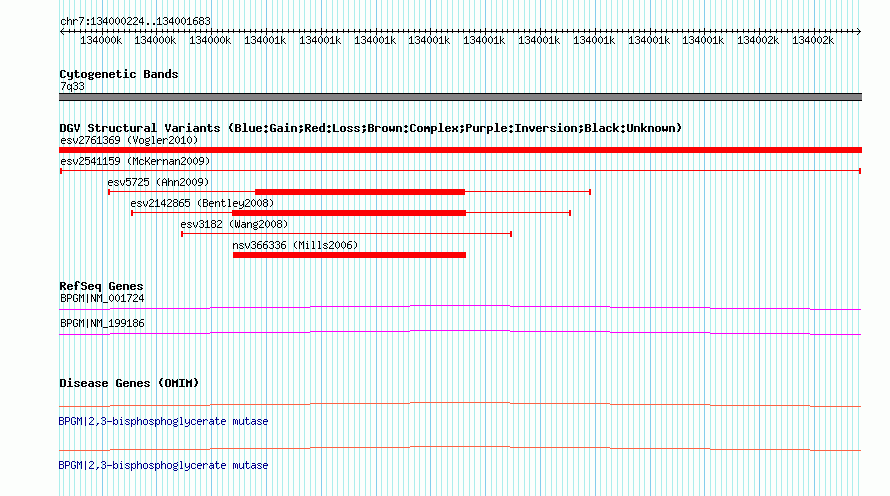Viewport: 890px width, 496px height.
Task: Click the first 134002k ruler tick label
Action: click(x=758, y=40)
